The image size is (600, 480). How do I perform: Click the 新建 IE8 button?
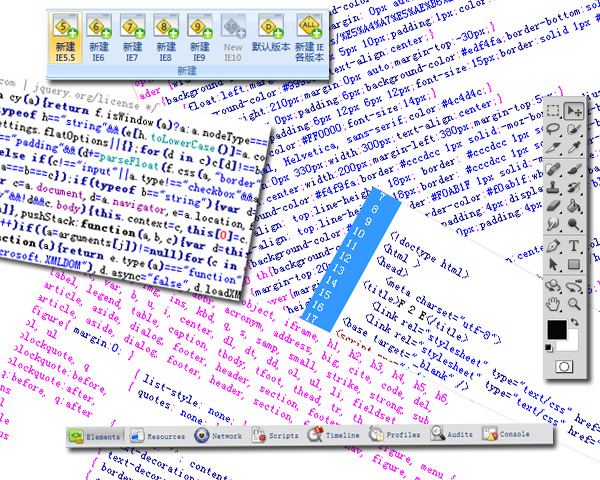point(166,38)
